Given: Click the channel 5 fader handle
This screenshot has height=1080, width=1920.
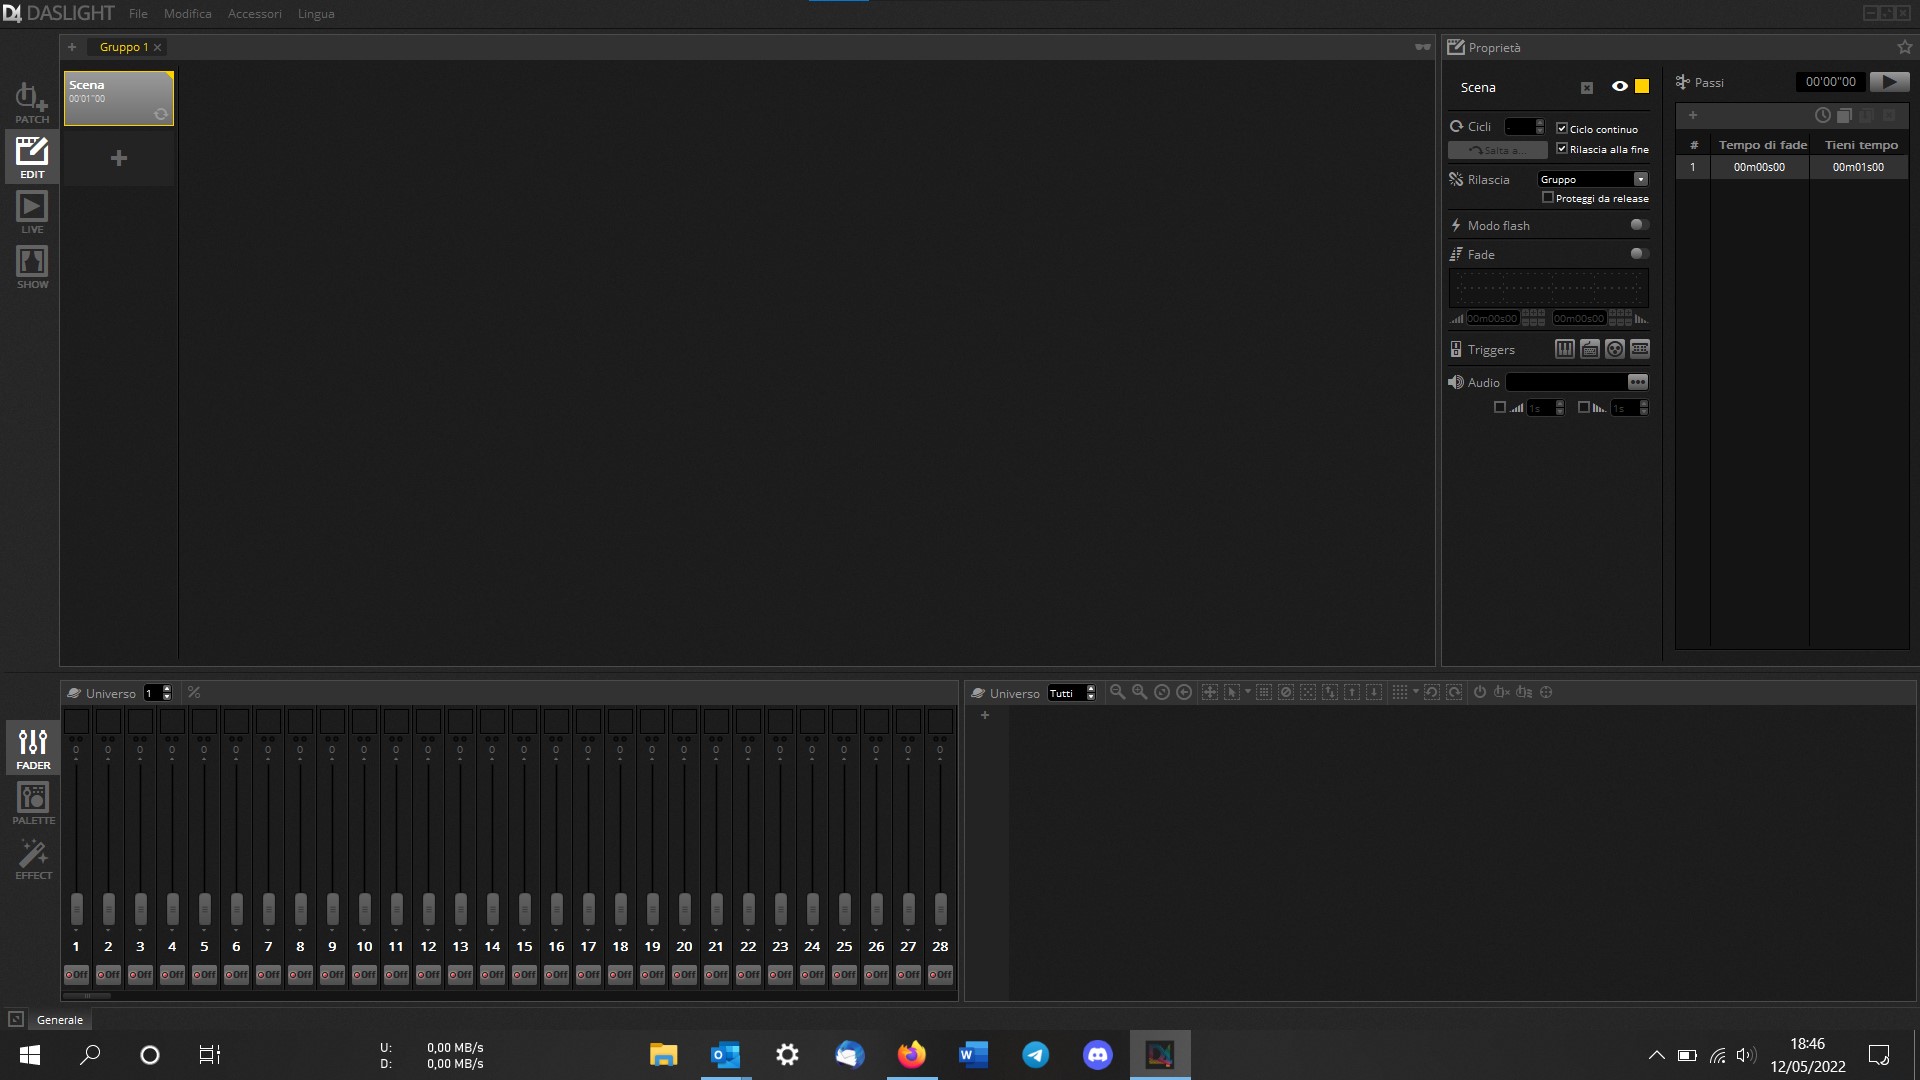Looking at the screenshot, I should 204,908.
